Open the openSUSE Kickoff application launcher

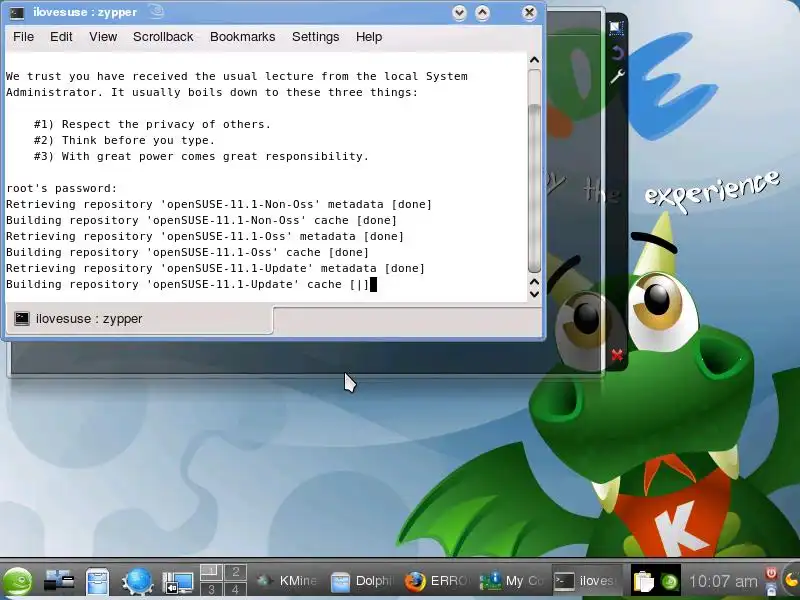[18, 581]
